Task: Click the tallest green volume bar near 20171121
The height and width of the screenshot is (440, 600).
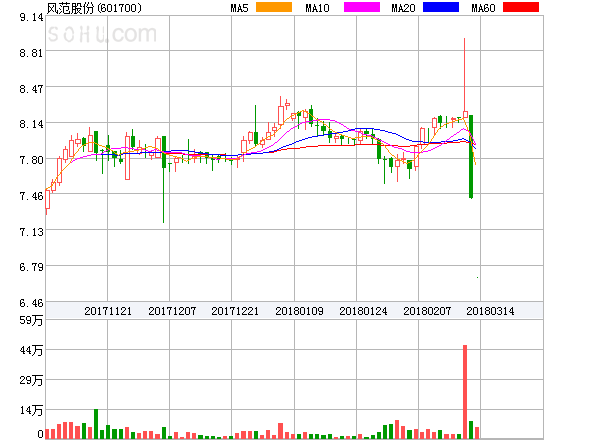Action: (96, 424)
